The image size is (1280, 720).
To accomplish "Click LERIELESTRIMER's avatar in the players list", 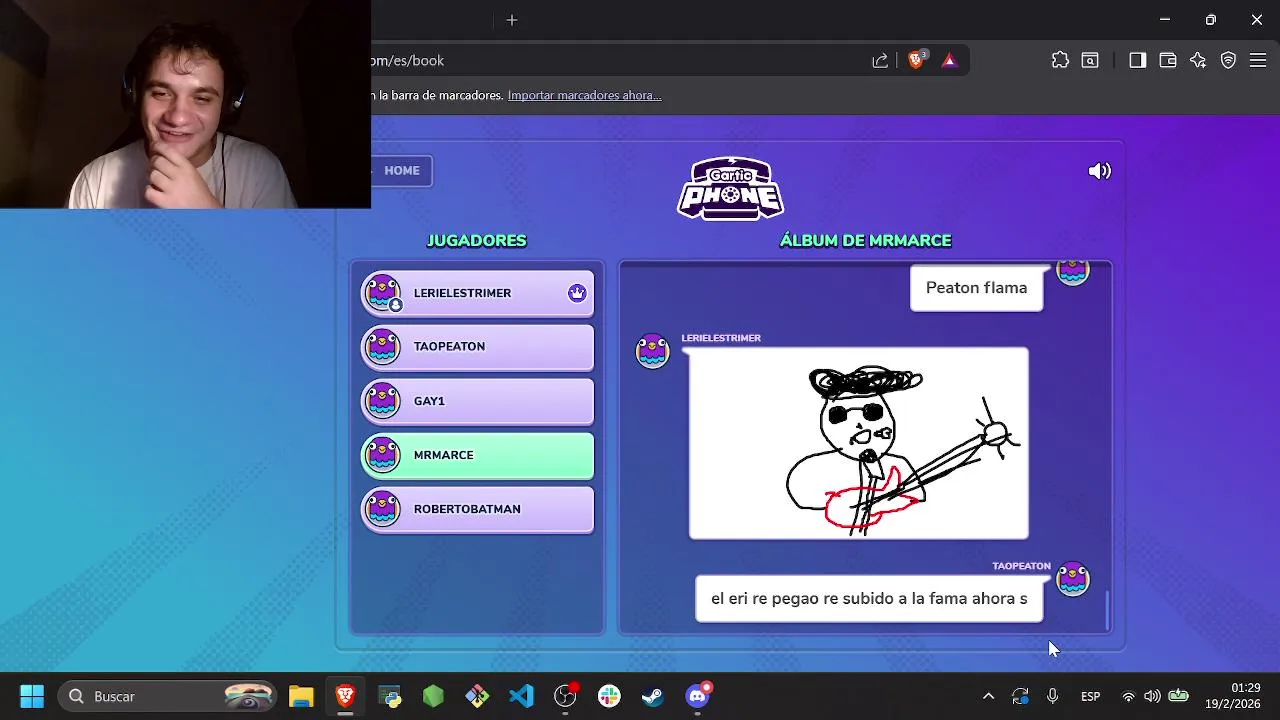I will tap(383, 293).
